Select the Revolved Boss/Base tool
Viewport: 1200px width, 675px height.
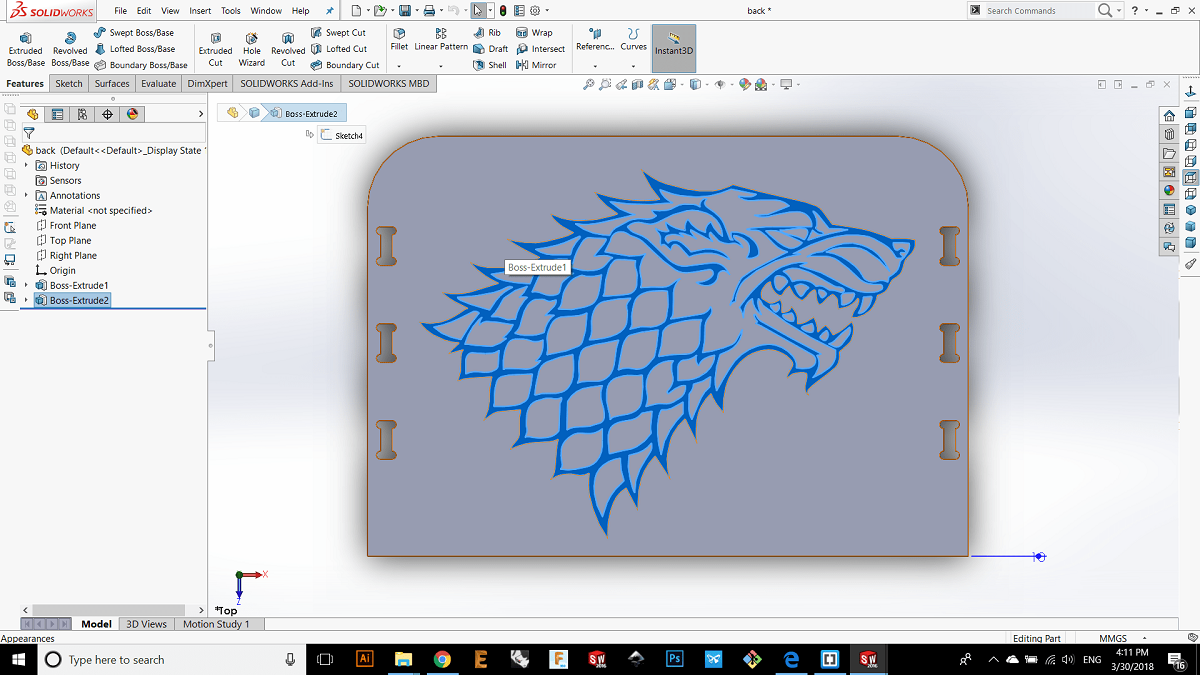click(x=70, y=48)
